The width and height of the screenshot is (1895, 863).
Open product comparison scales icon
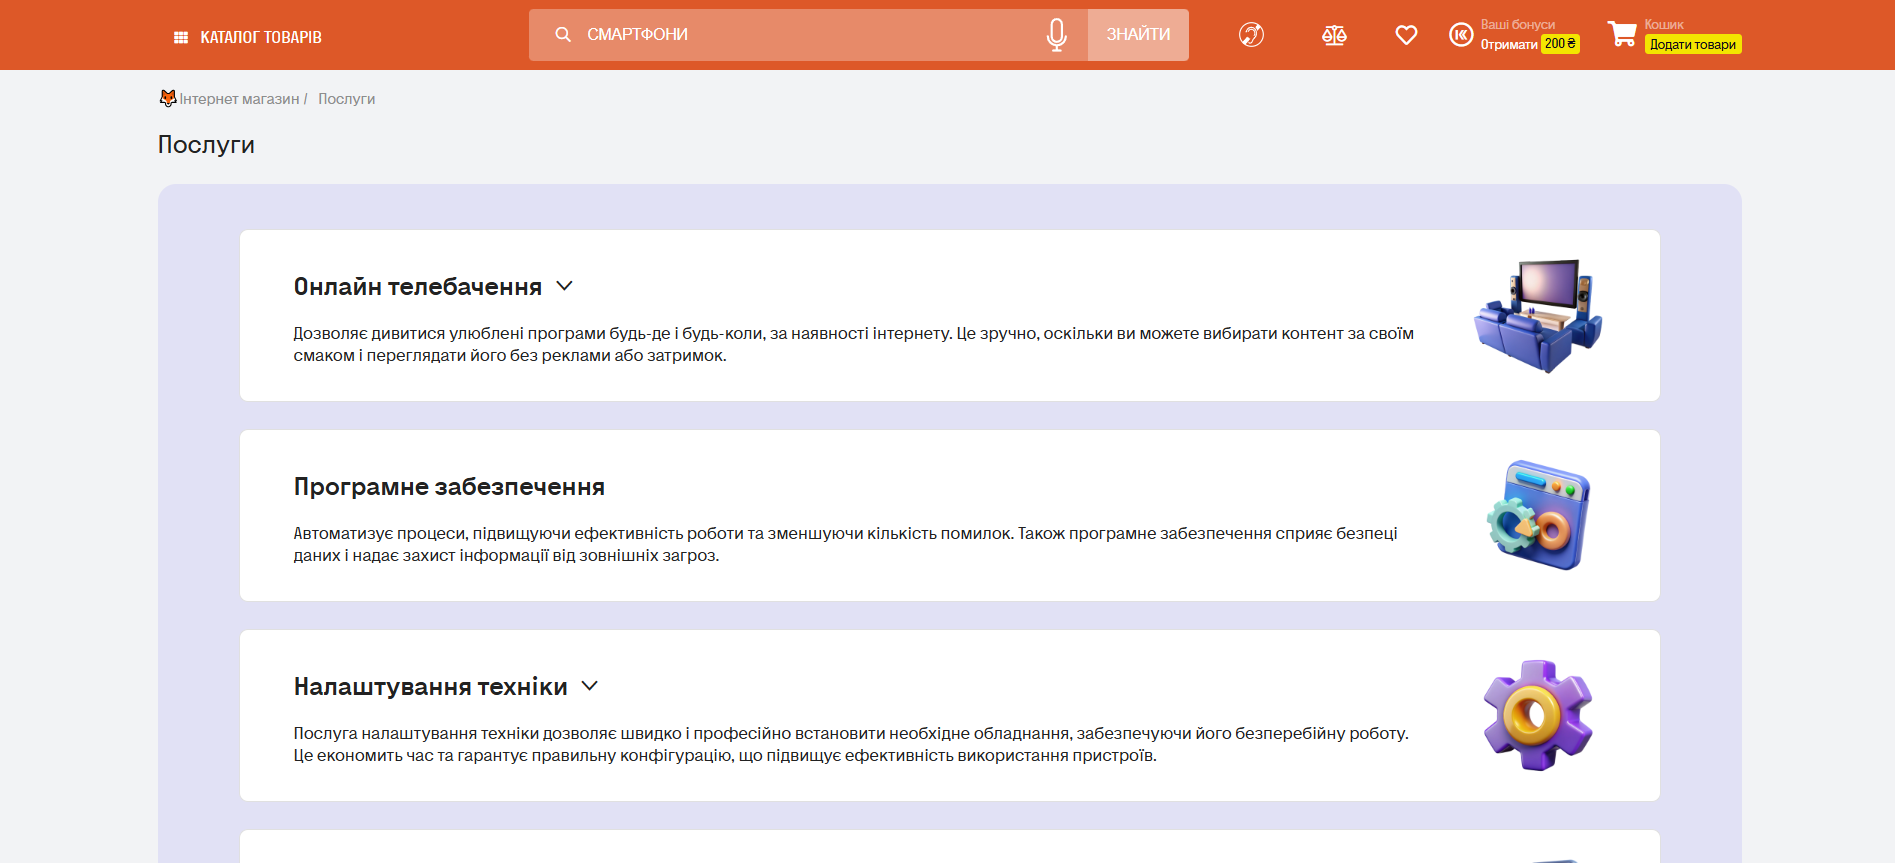coord(1334,36)
